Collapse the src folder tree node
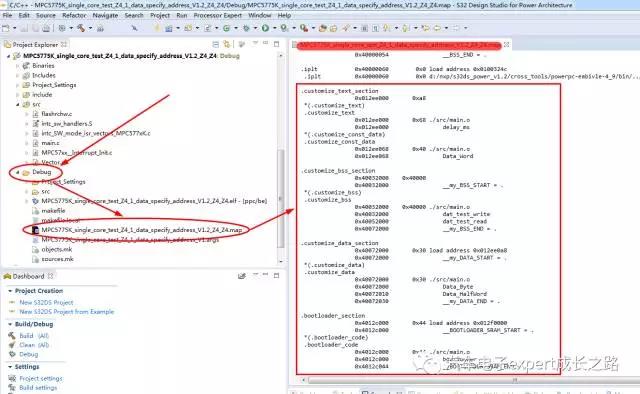The height and width of the screenshot is (394, 640). (x=18, y=105)
